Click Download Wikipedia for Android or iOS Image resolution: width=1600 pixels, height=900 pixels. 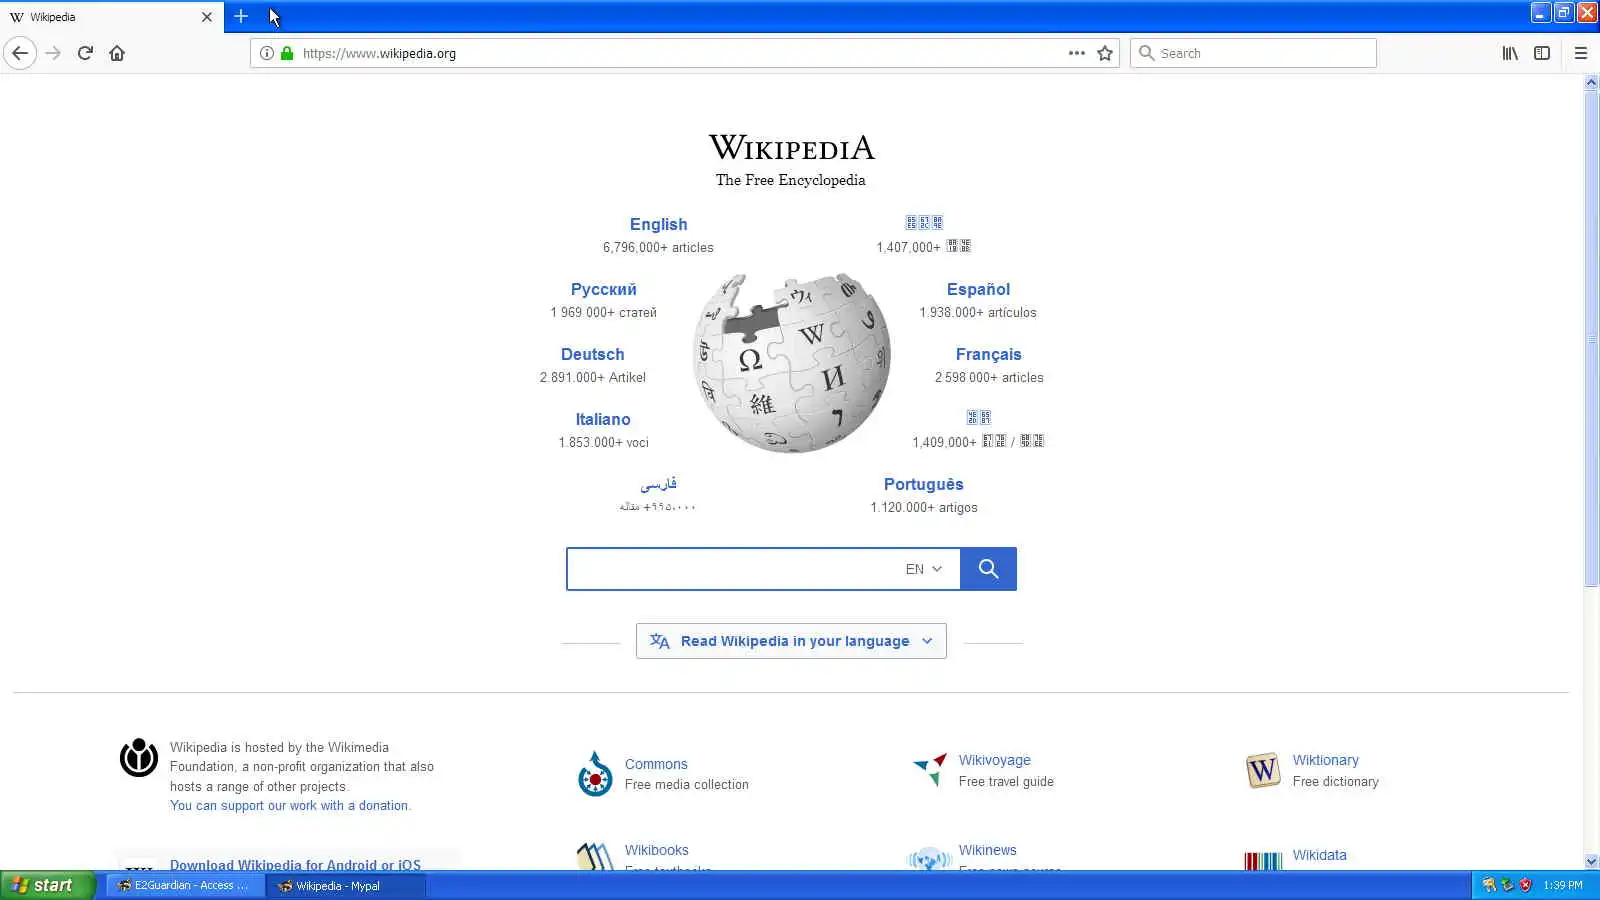295,865
